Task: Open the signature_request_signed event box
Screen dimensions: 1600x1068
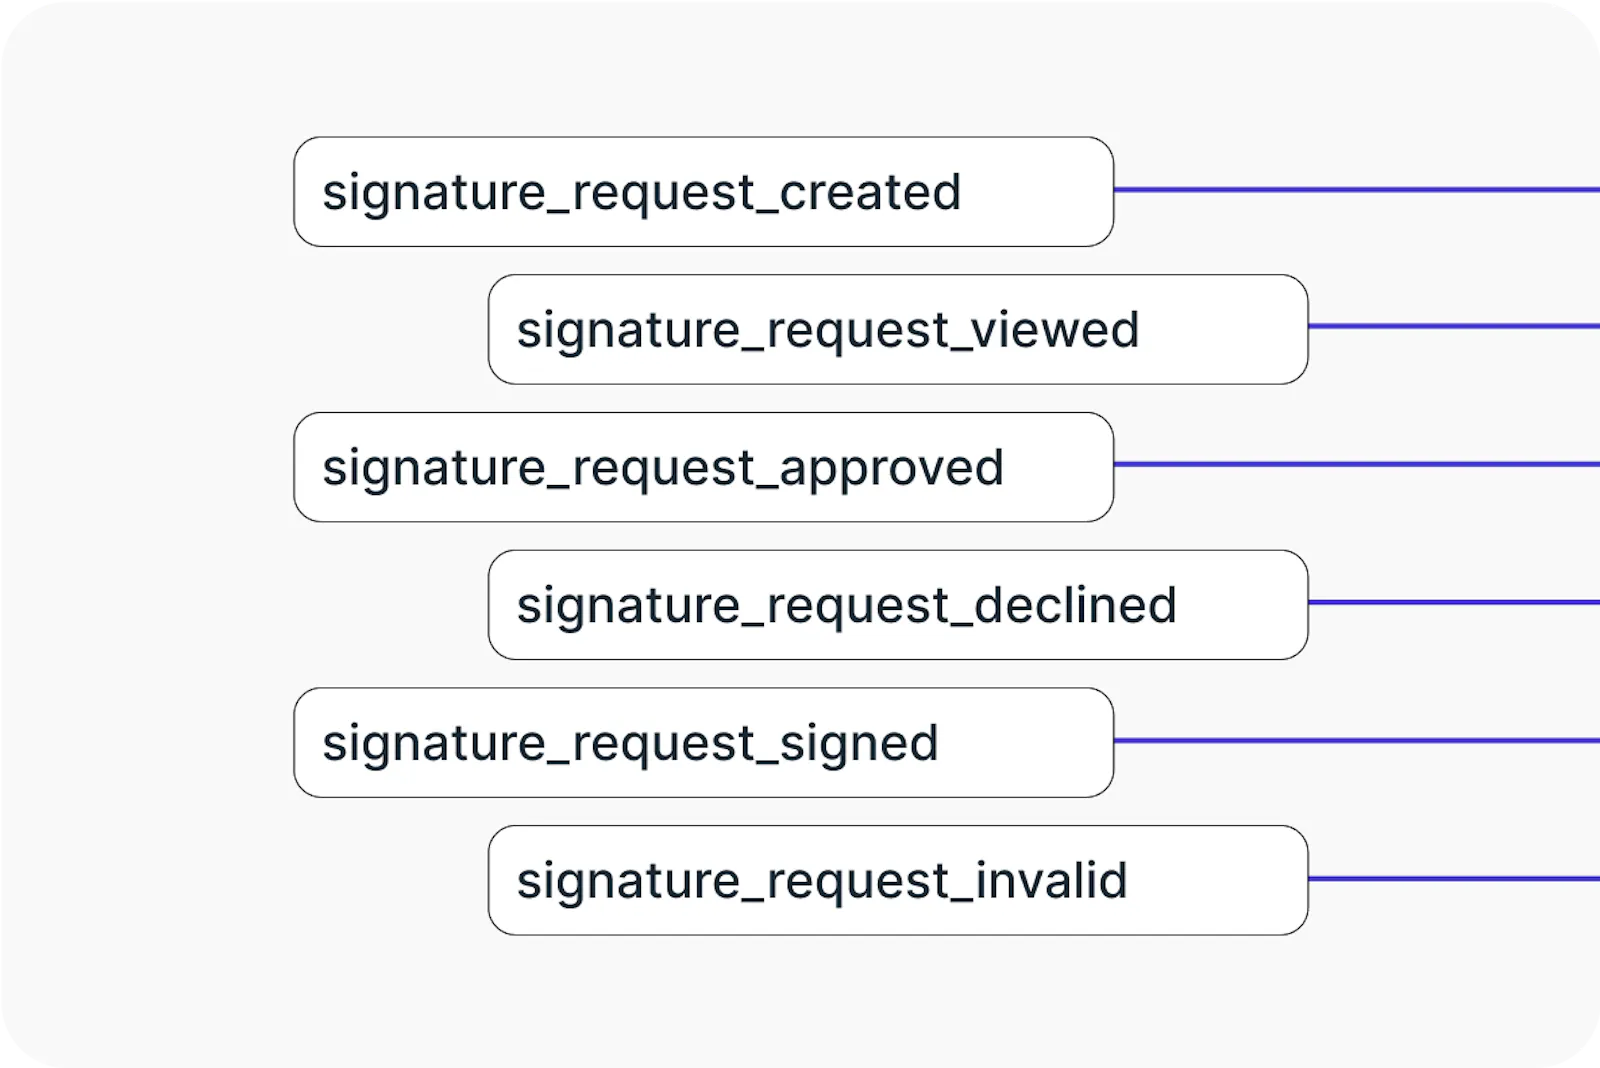Action: (x=703, y=742)
